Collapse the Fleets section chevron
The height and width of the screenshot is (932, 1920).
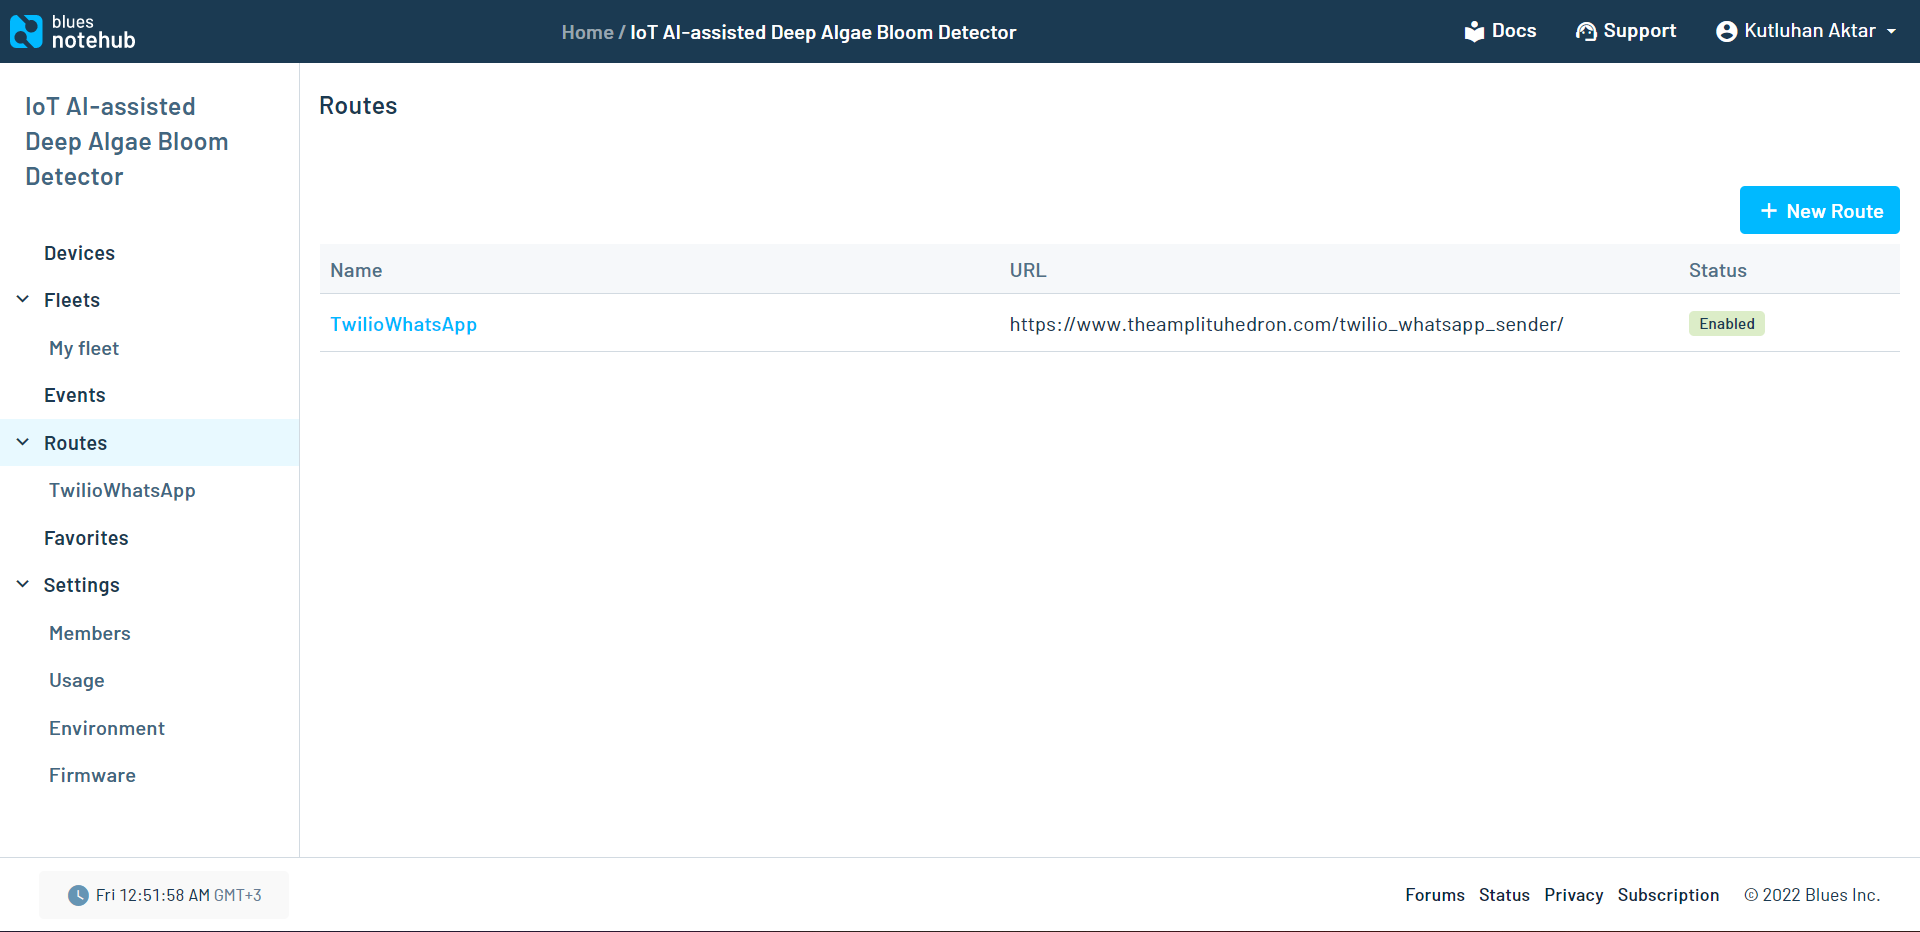(x=23, y=300)
